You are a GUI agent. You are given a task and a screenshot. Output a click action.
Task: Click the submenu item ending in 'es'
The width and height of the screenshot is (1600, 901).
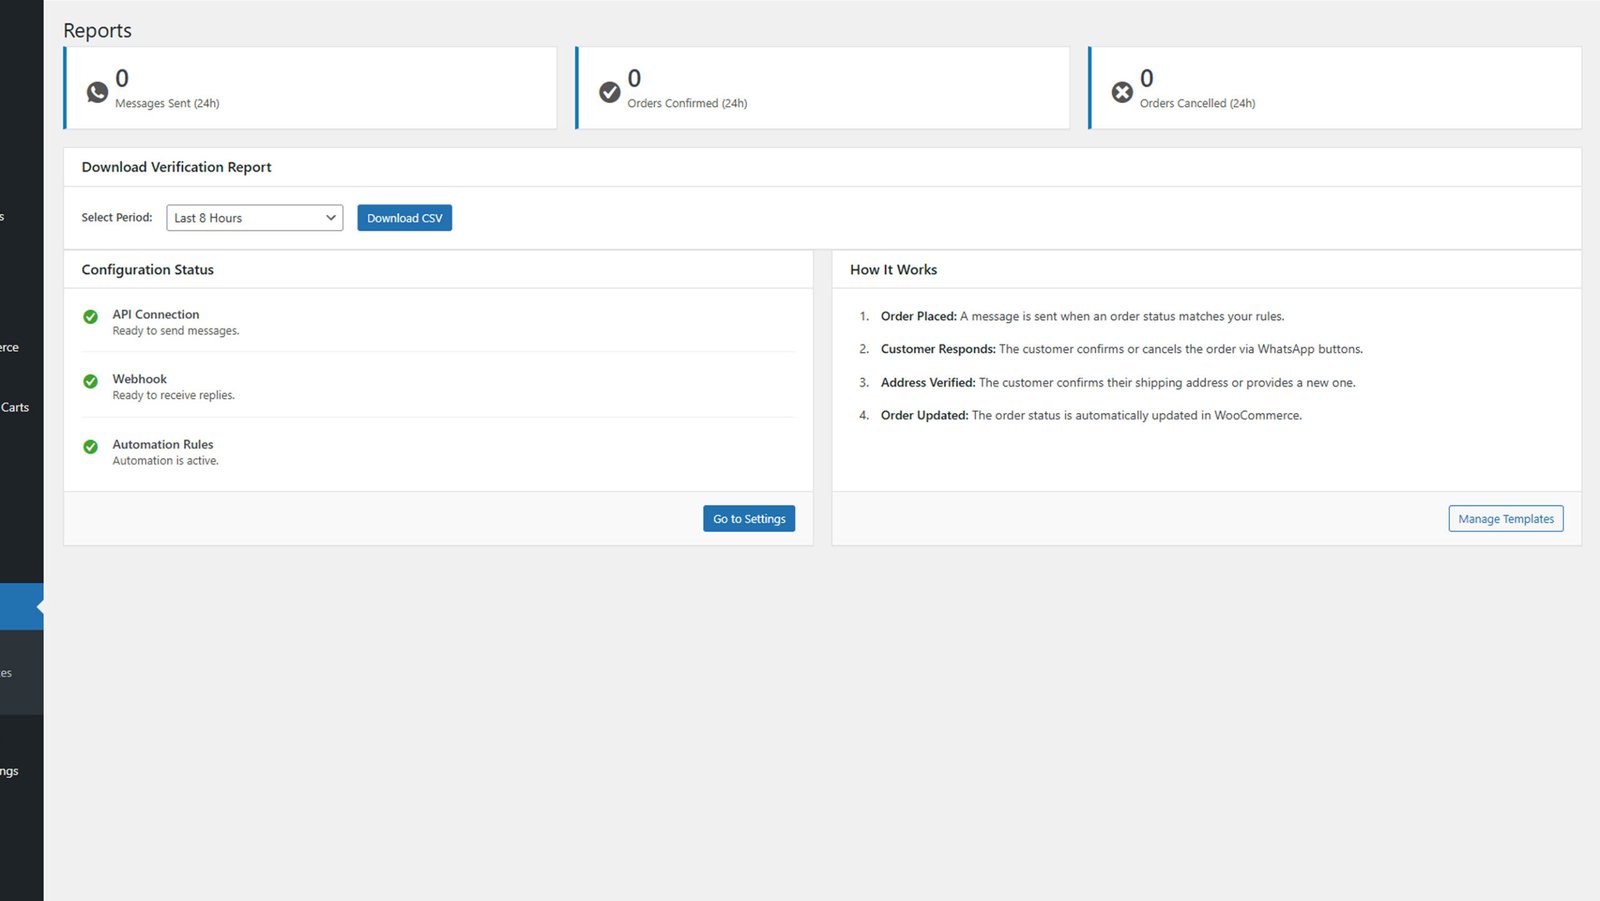(7, 673)
